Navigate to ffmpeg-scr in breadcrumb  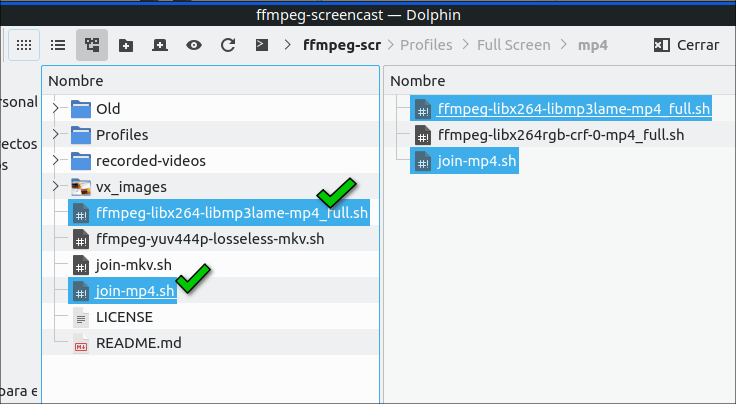click(342, 45)
